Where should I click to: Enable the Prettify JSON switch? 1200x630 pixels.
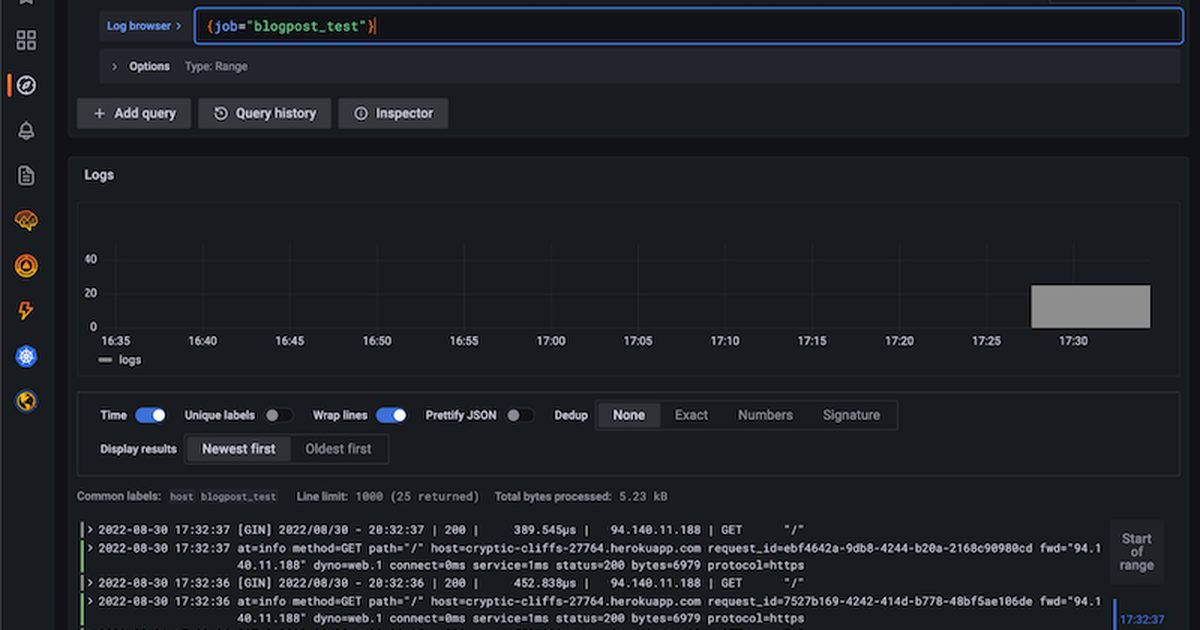pyautogui.click(x=519, y=415)
